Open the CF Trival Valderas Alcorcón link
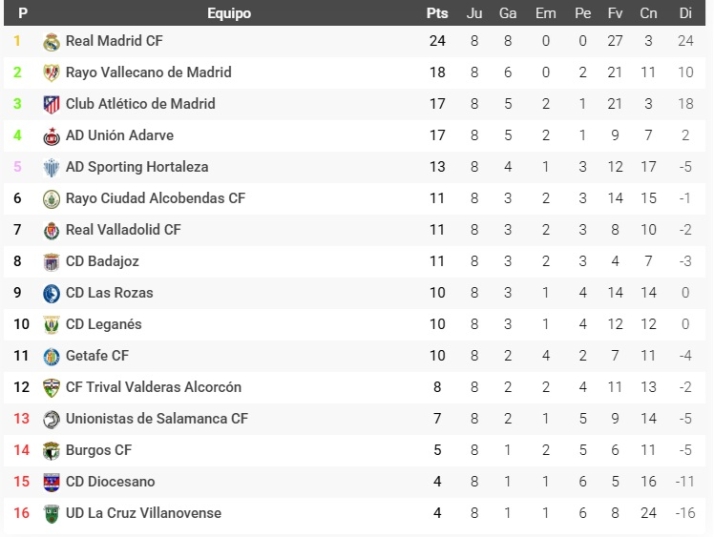This screenshot has width=714, height=537. (x=153, y=387)
